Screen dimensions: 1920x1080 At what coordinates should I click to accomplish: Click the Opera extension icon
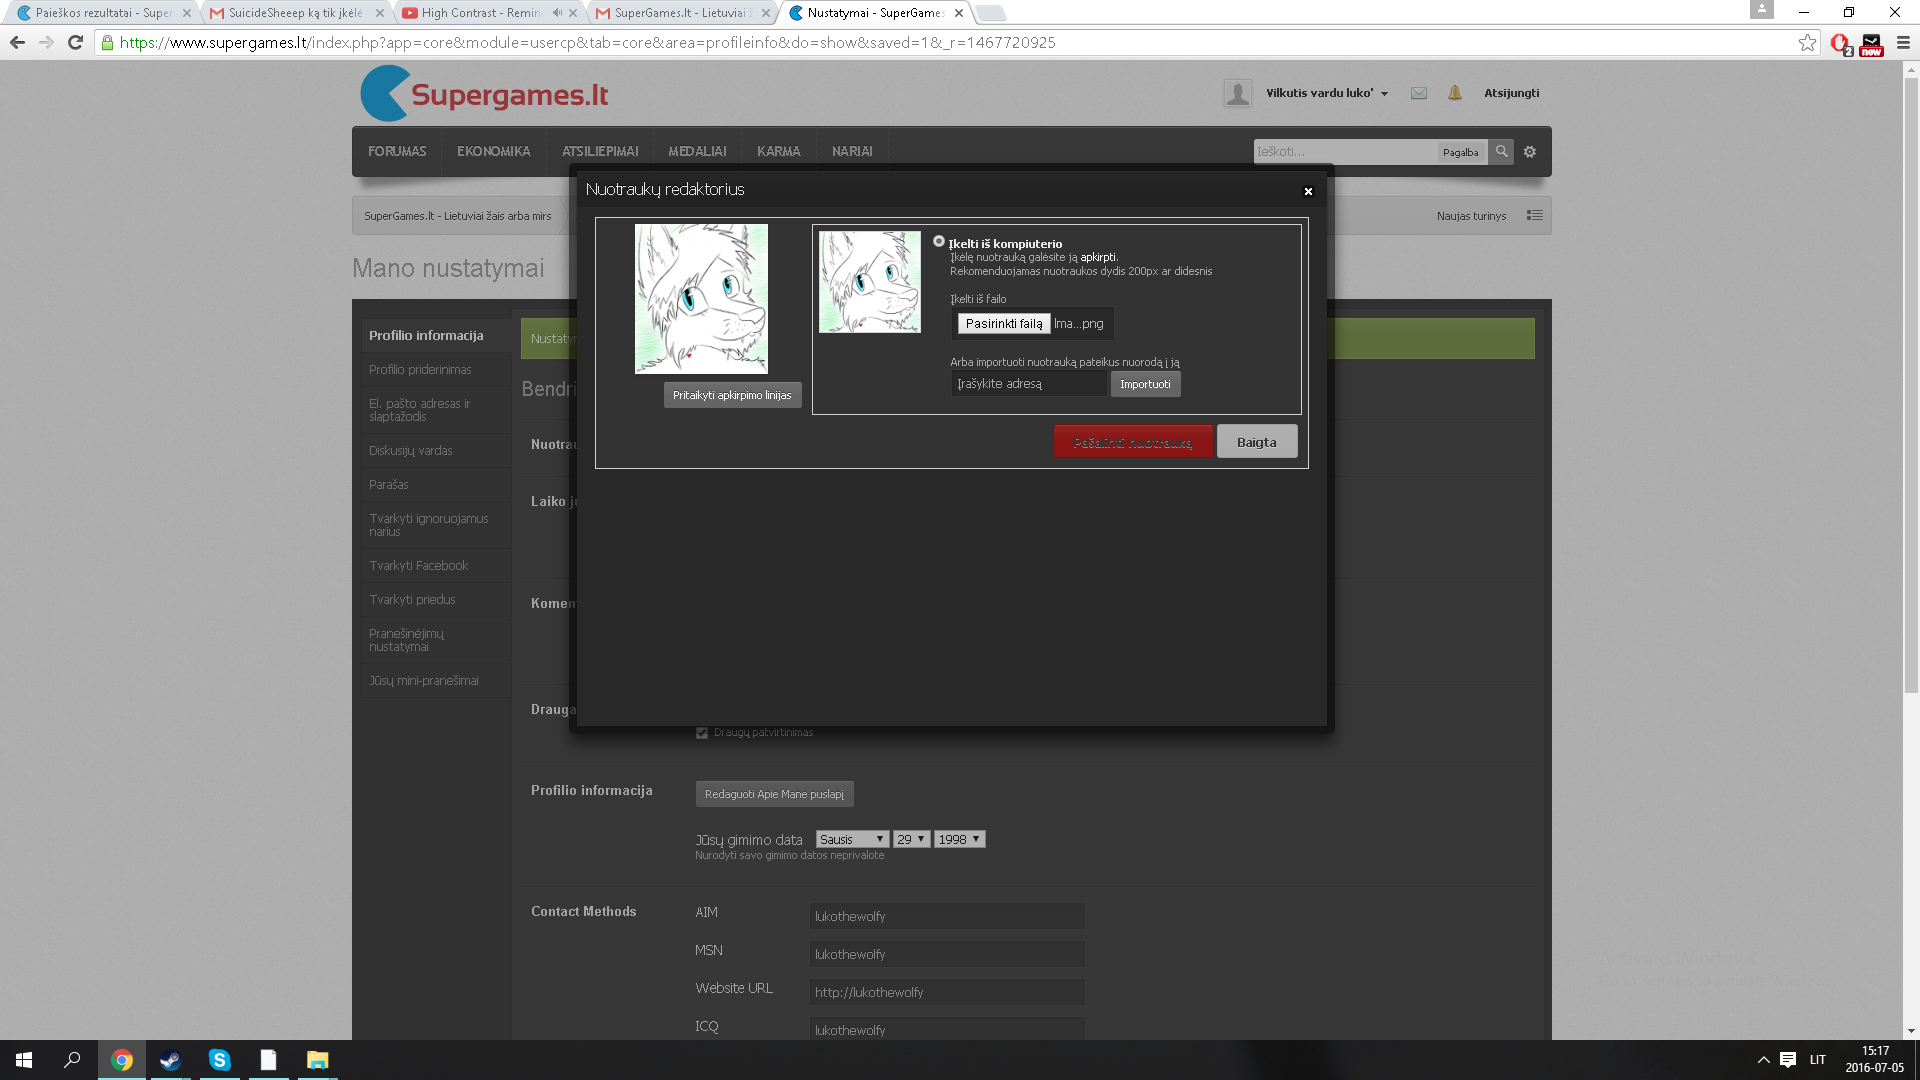tap(1840, 43)
